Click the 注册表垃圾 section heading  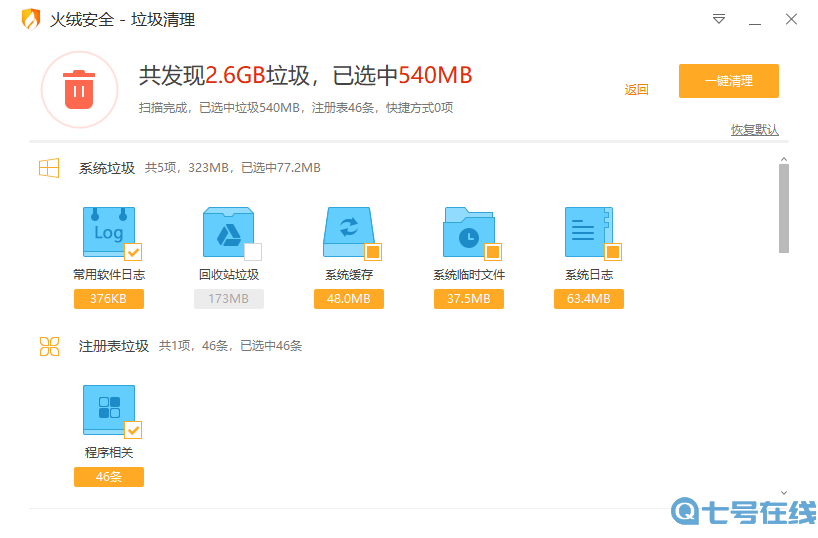(x=114, y=346)
